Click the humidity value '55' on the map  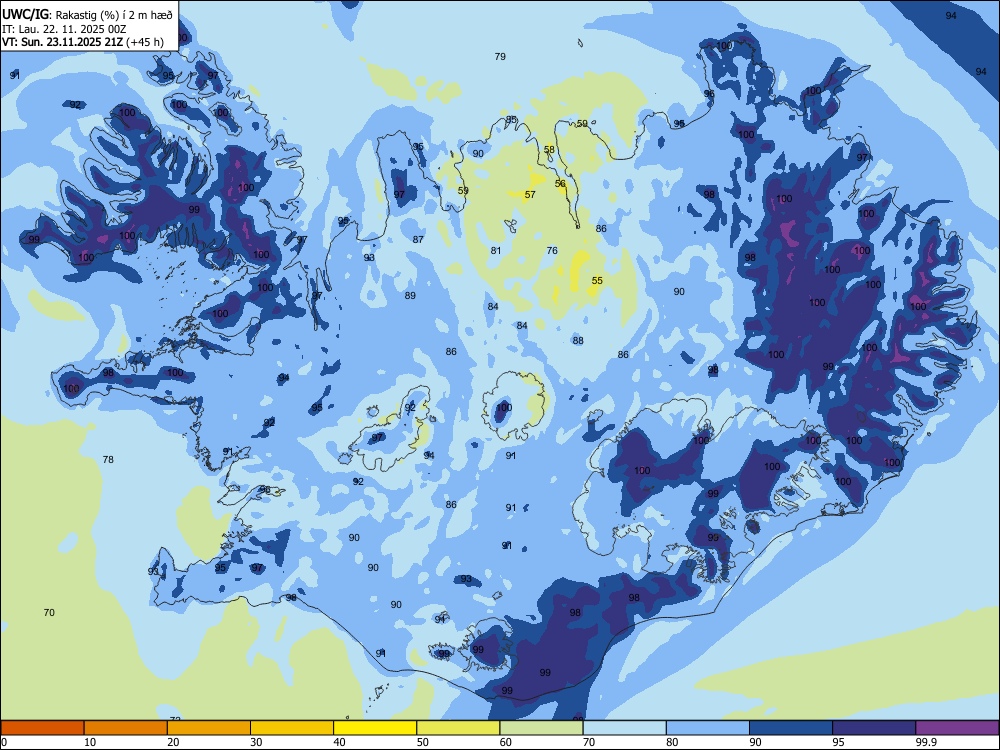[x=597, y=281]
